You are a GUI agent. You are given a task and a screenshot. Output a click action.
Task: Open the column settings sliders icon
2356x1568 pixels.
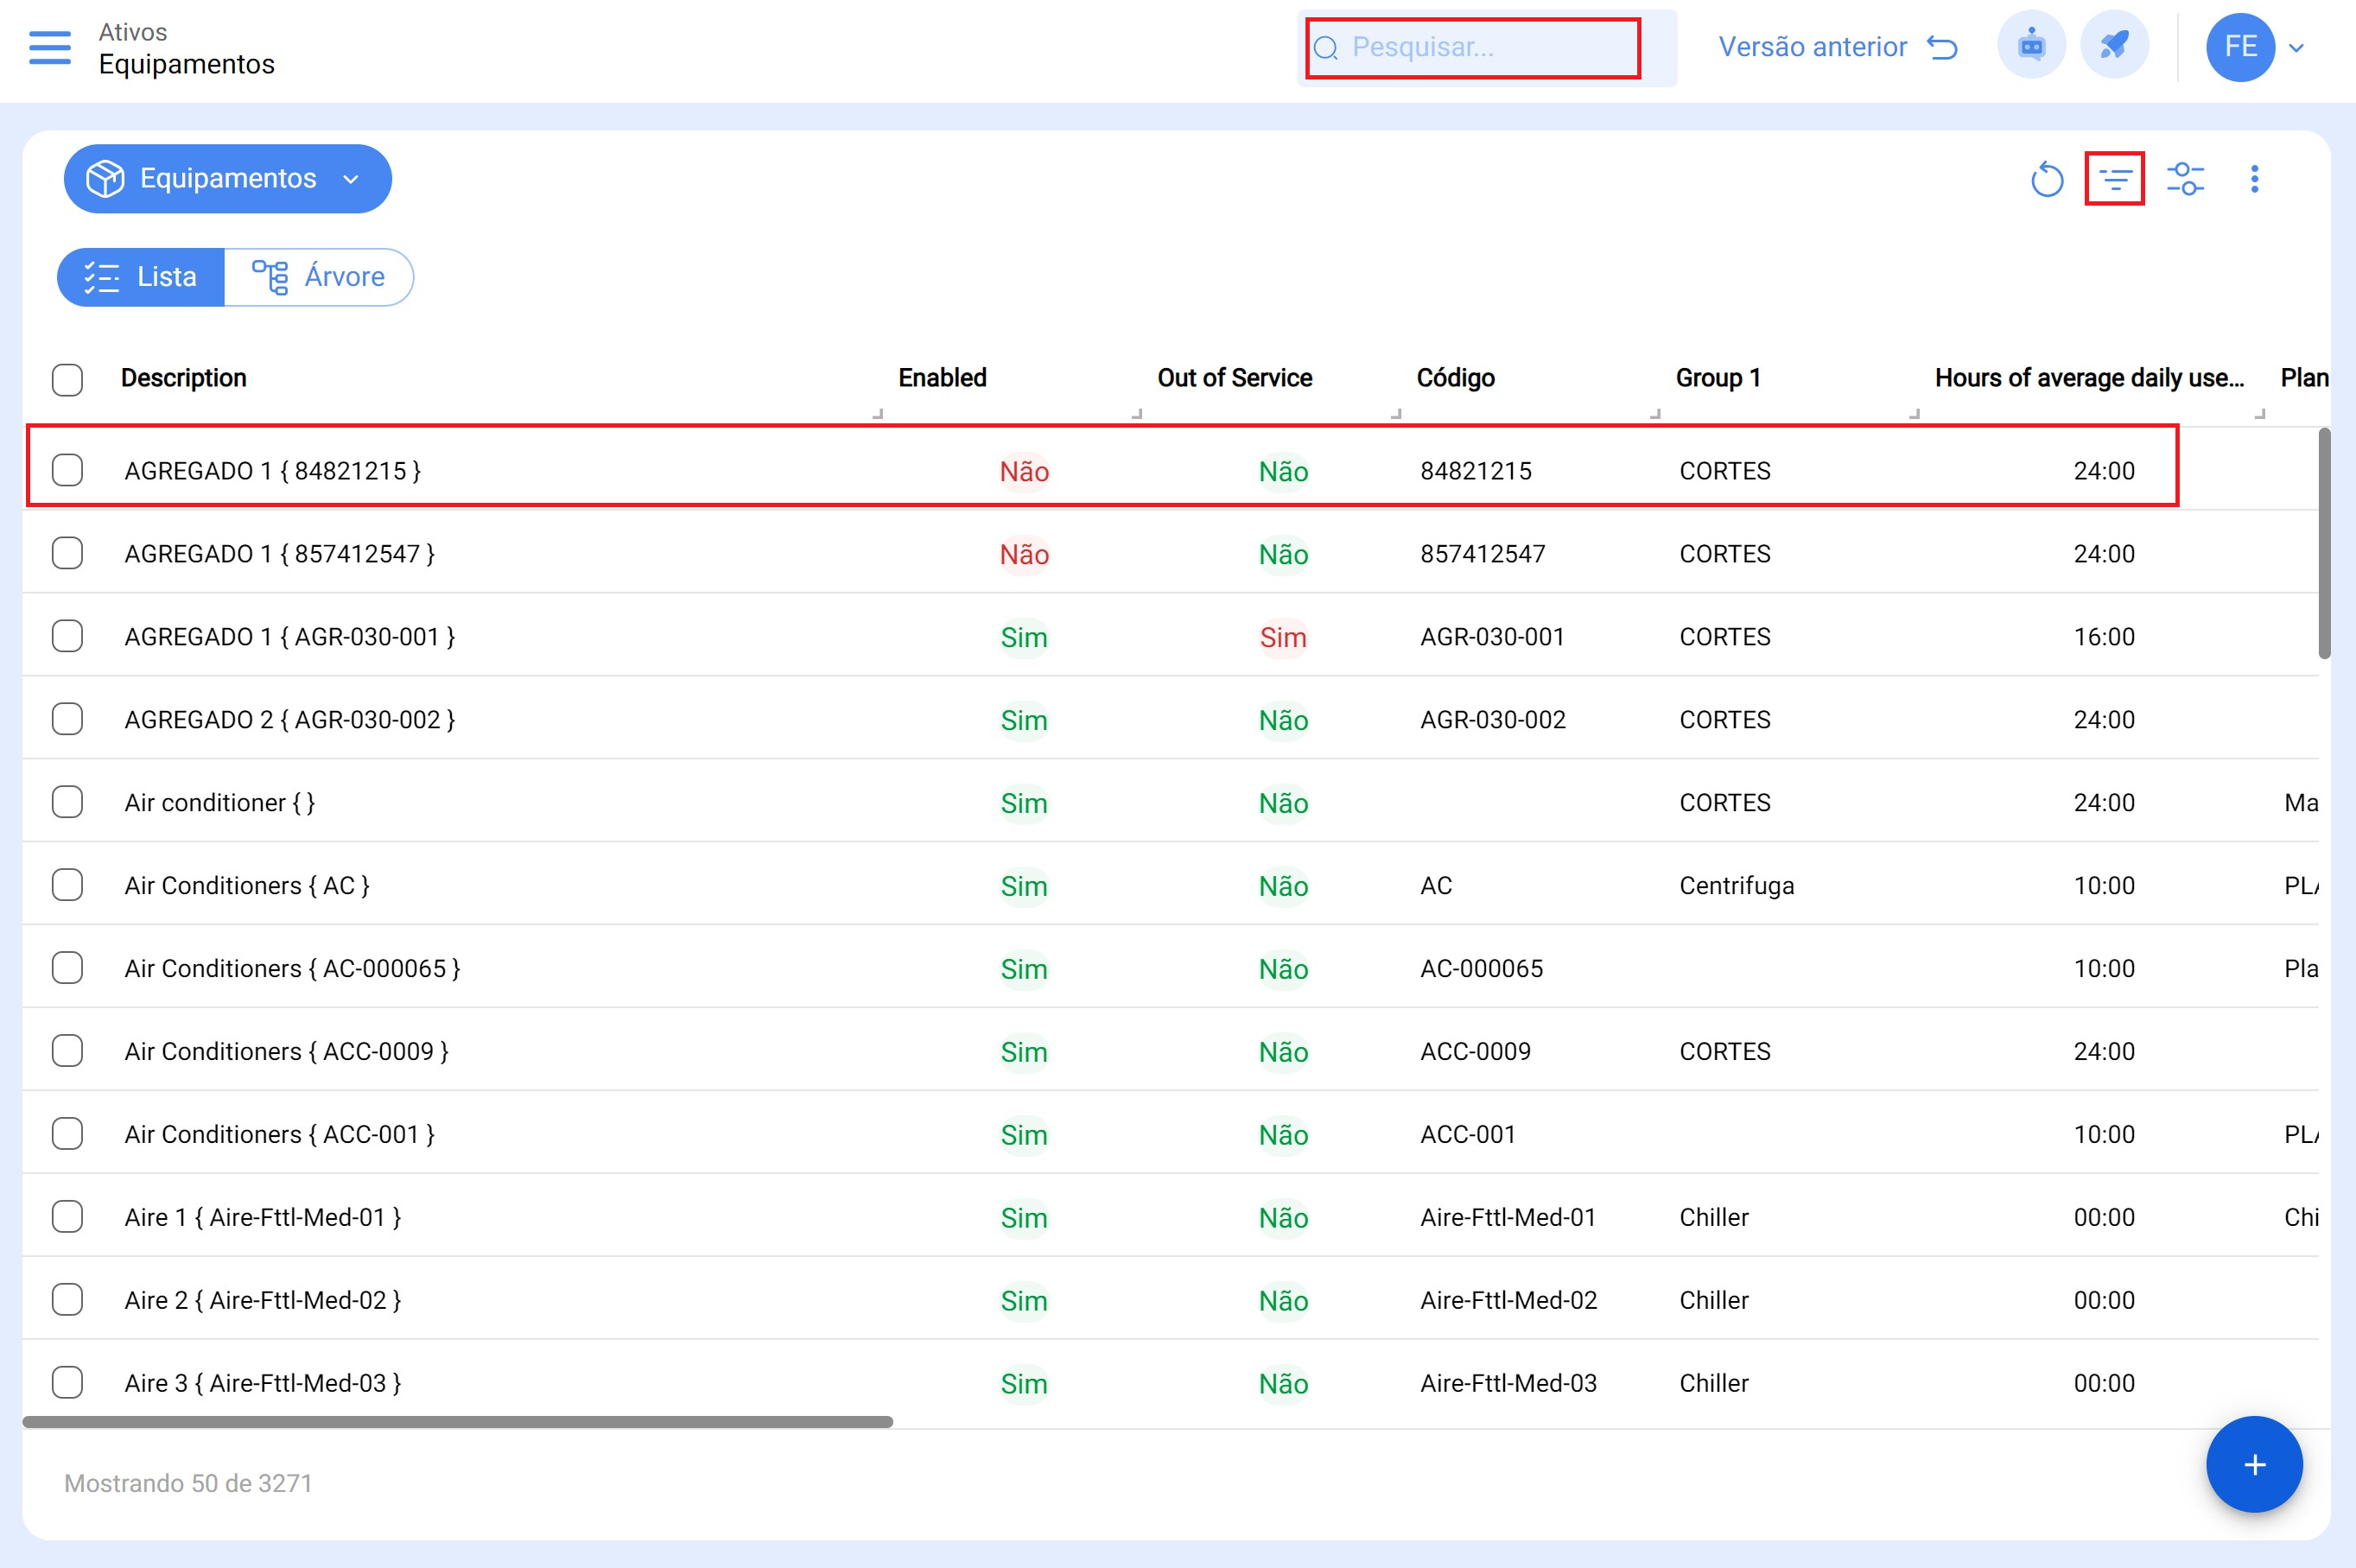2185,180
